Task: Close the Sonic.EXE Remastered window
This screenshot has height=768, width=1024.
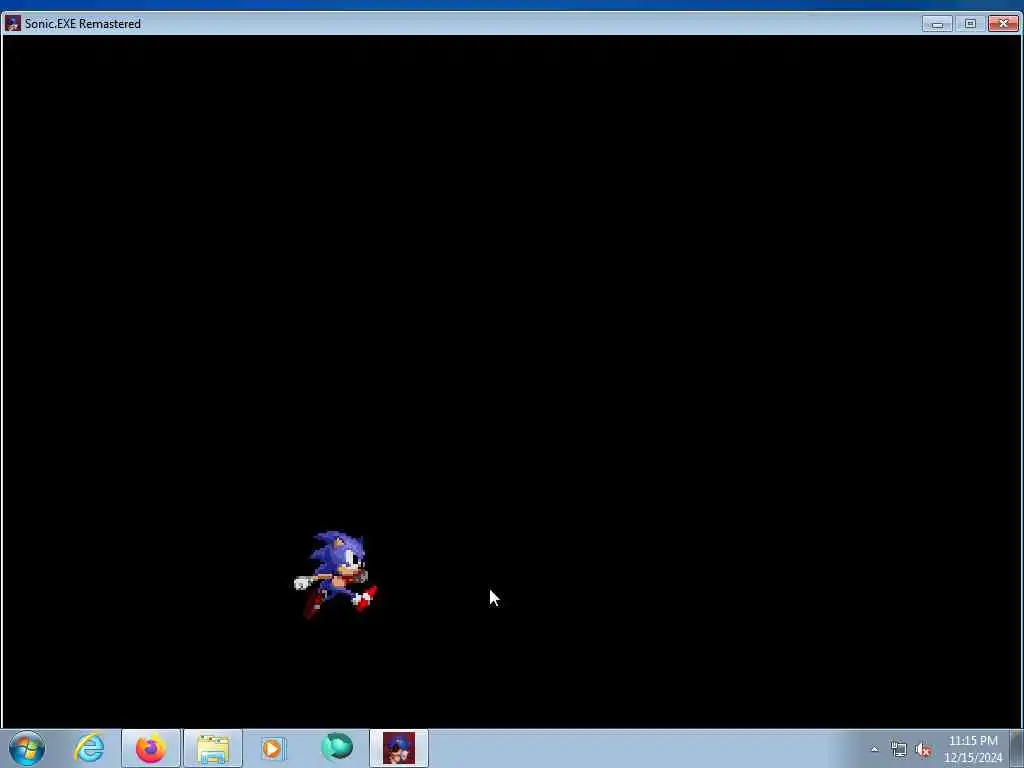Action: point(1003,24)
